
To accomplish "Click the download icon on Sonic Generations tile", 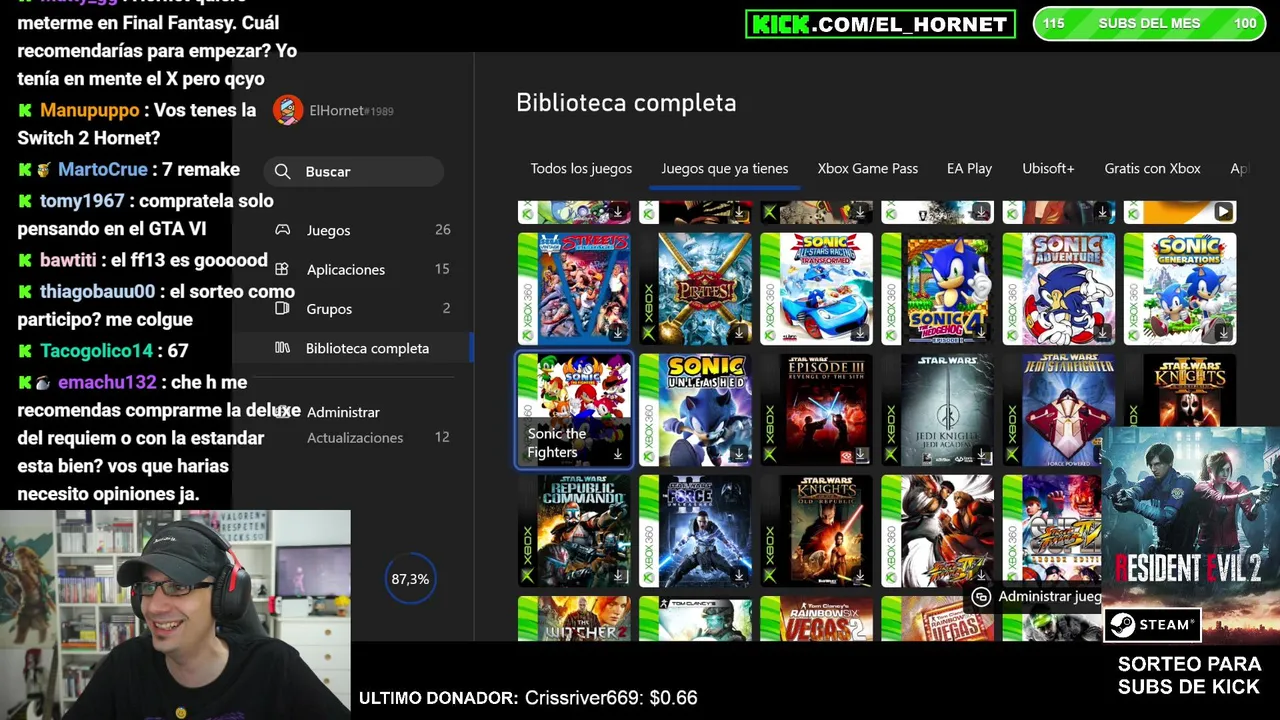I will coord(1223,333).
